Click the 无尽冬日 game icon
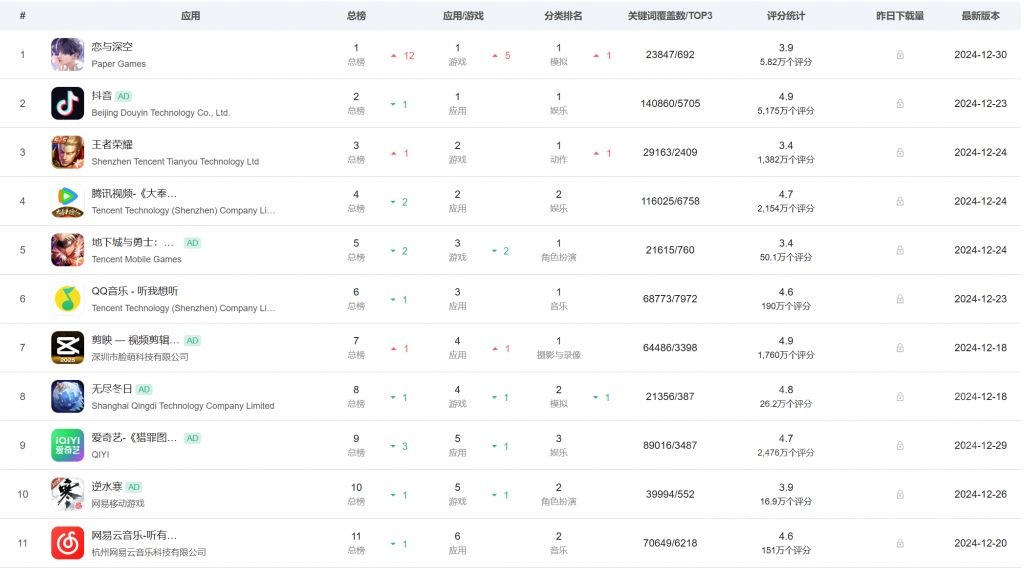 67,397
